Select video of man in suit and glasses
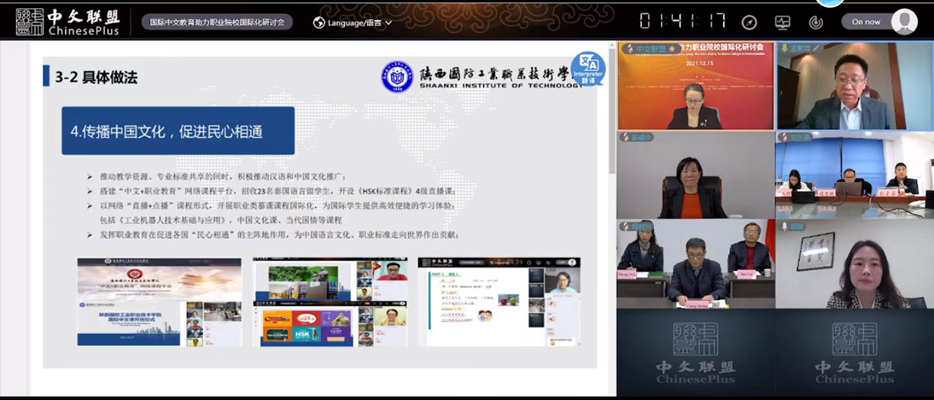Screen dimensions: 934x400 pyautogui.click(x=855, y=87)
